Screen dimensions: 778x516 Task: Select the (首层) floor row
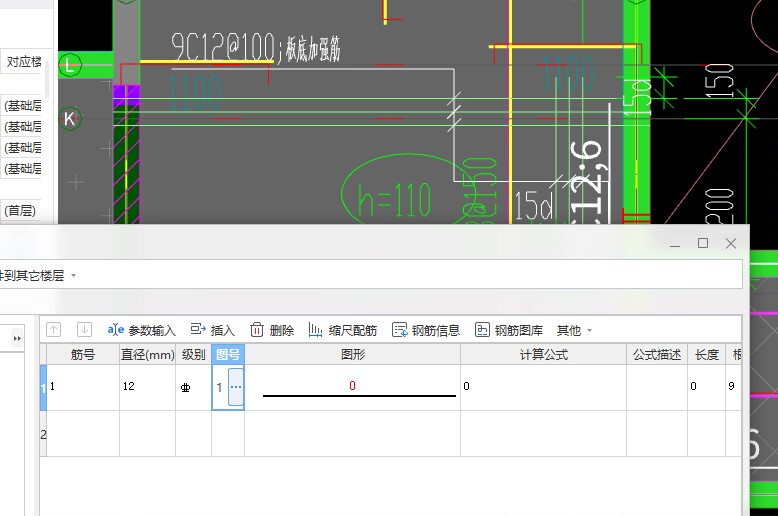pyautogui.click(x=21, y=210)
